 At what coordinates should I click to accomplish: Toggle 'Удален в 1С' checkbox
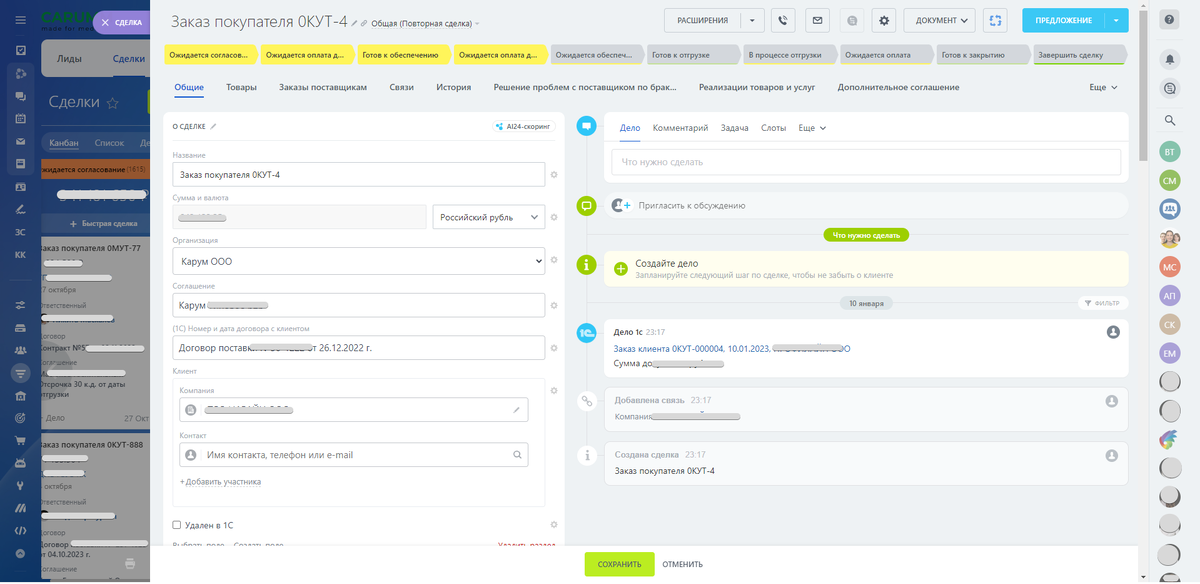(177, 524)
